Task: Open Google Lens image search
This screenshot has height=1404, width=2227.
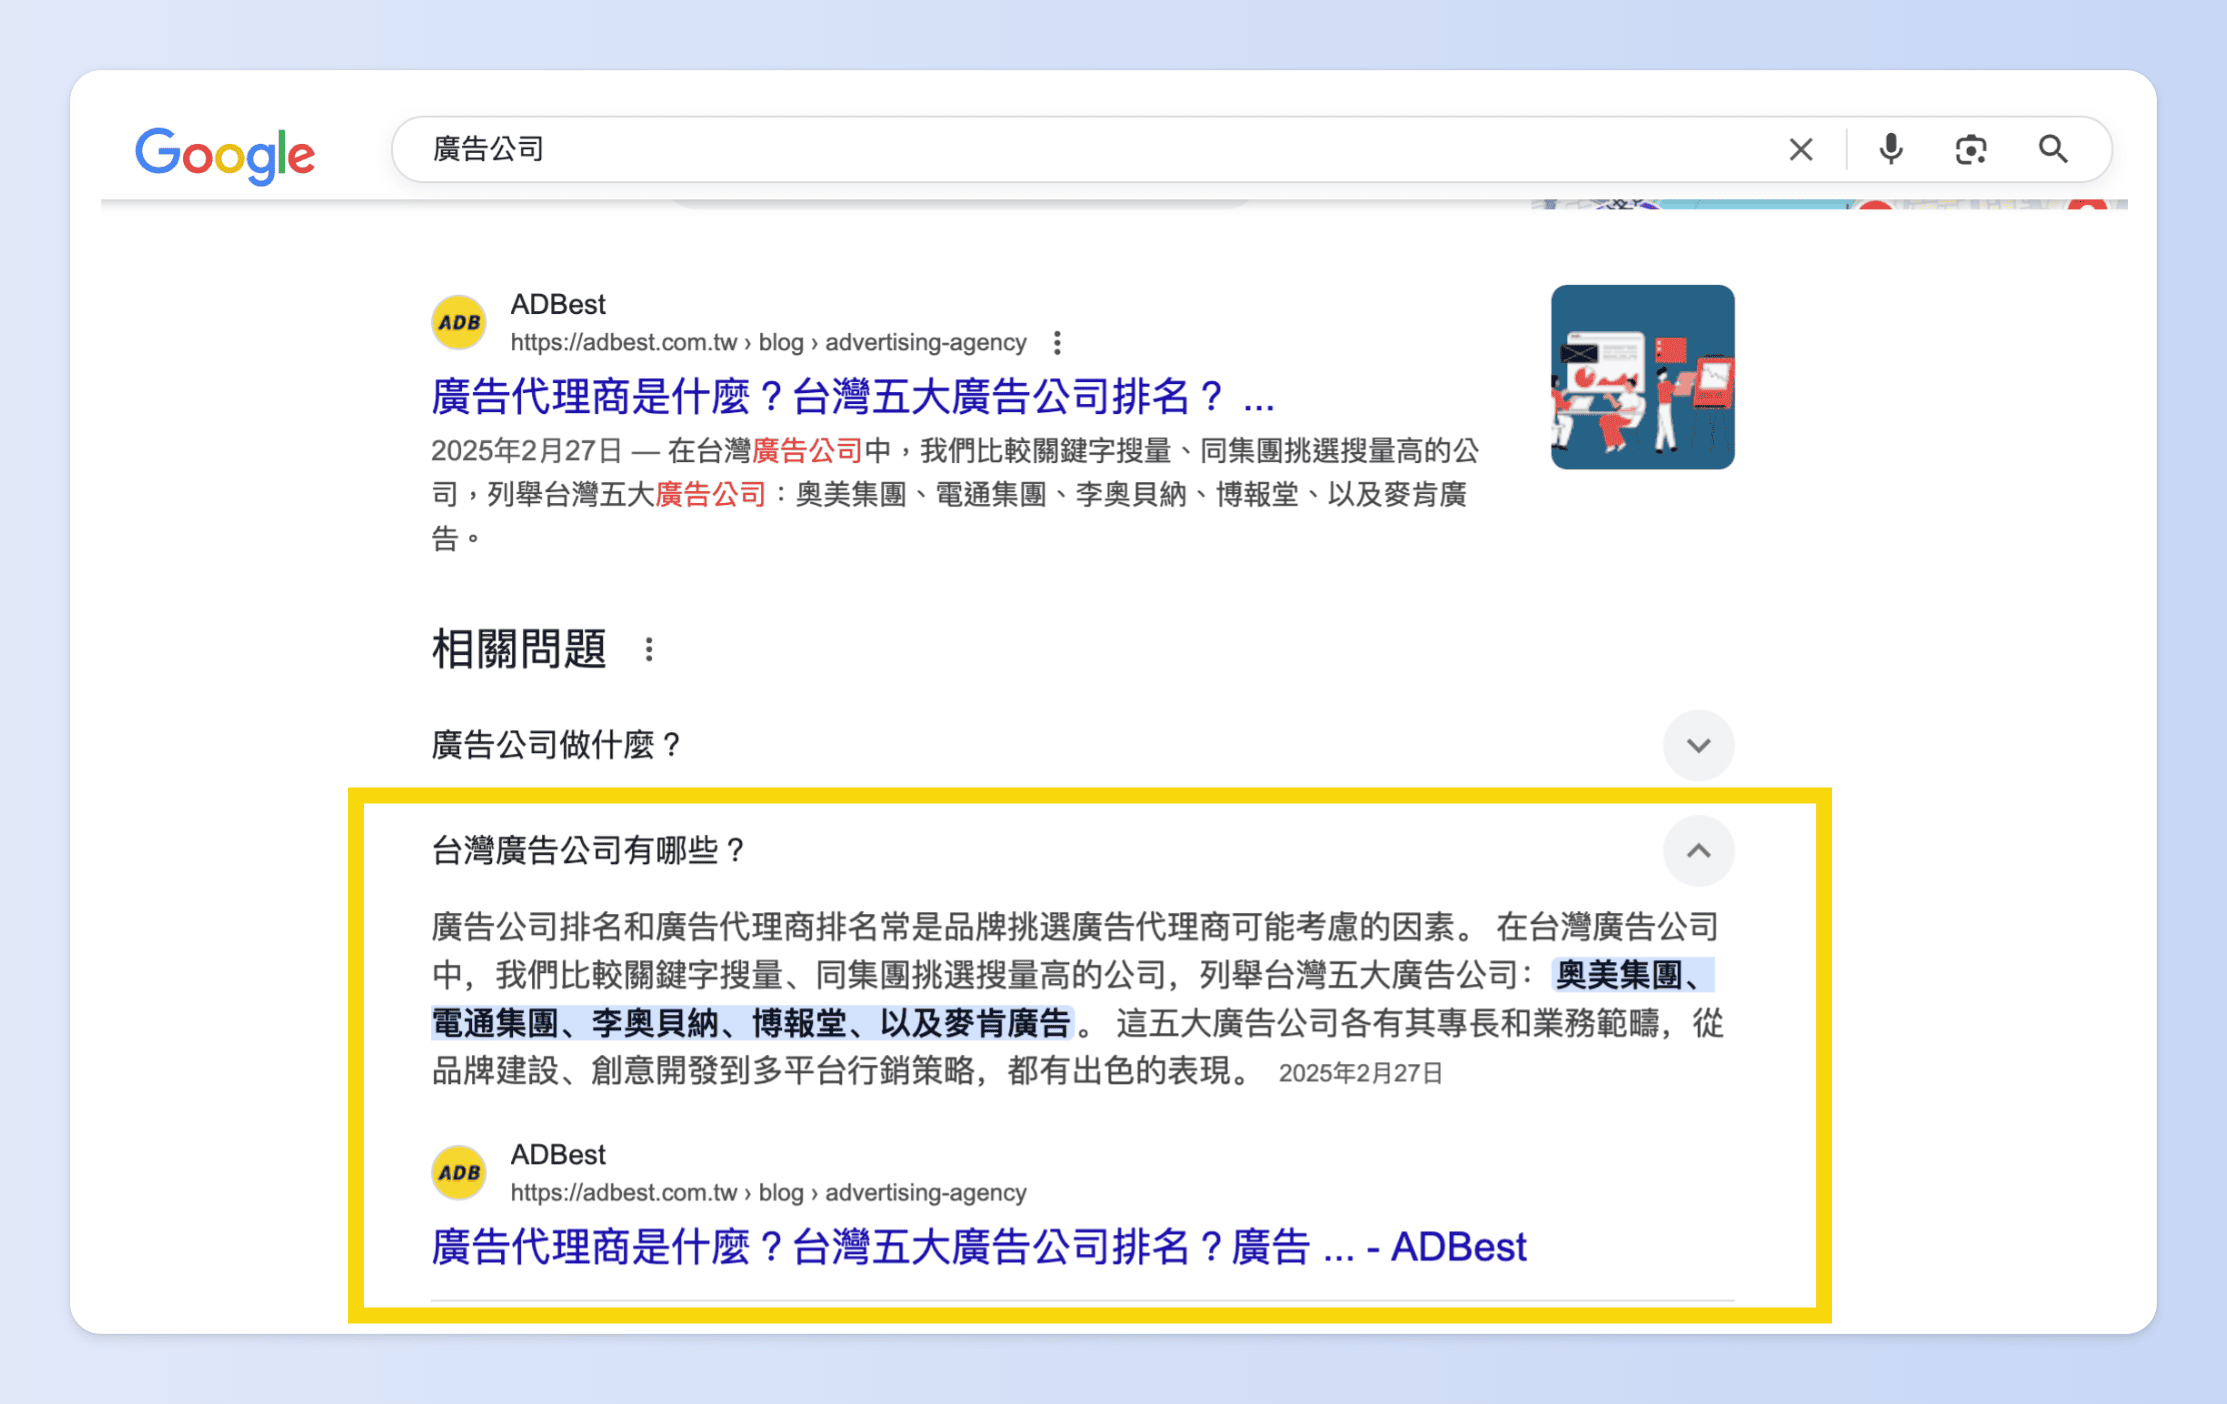Action: tap(1969, 149)
